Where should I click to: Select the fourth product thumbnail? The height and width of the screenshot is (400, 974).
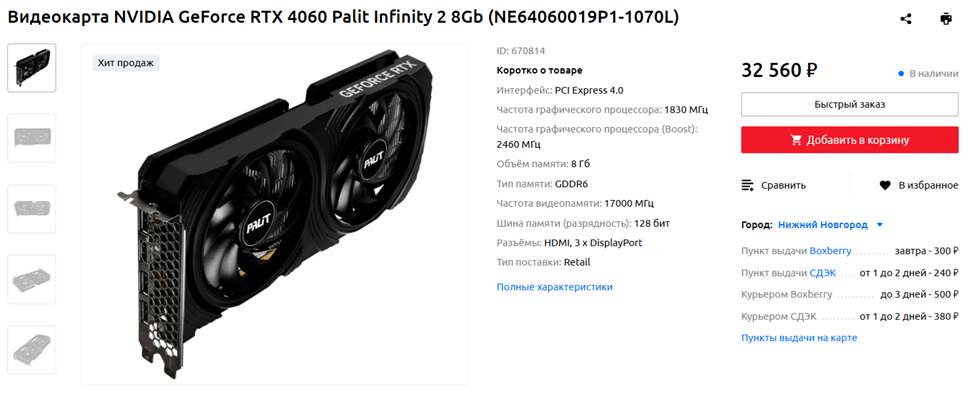(x=32, y=279)
